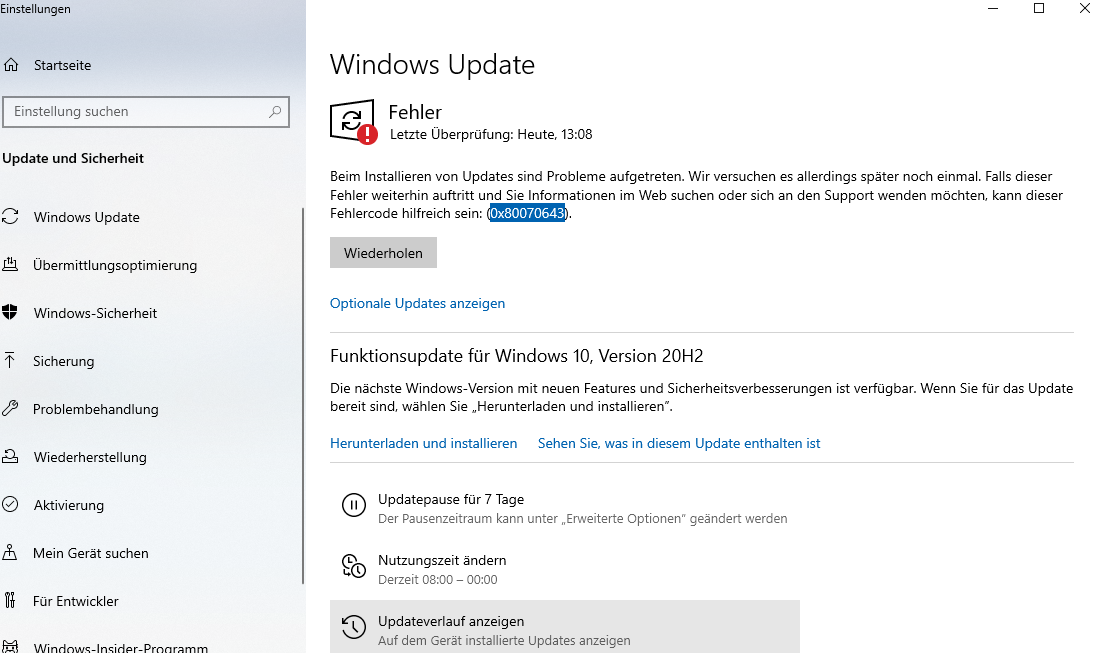Click the Übermittlungsoptimierung icon

tap(10, 264)
